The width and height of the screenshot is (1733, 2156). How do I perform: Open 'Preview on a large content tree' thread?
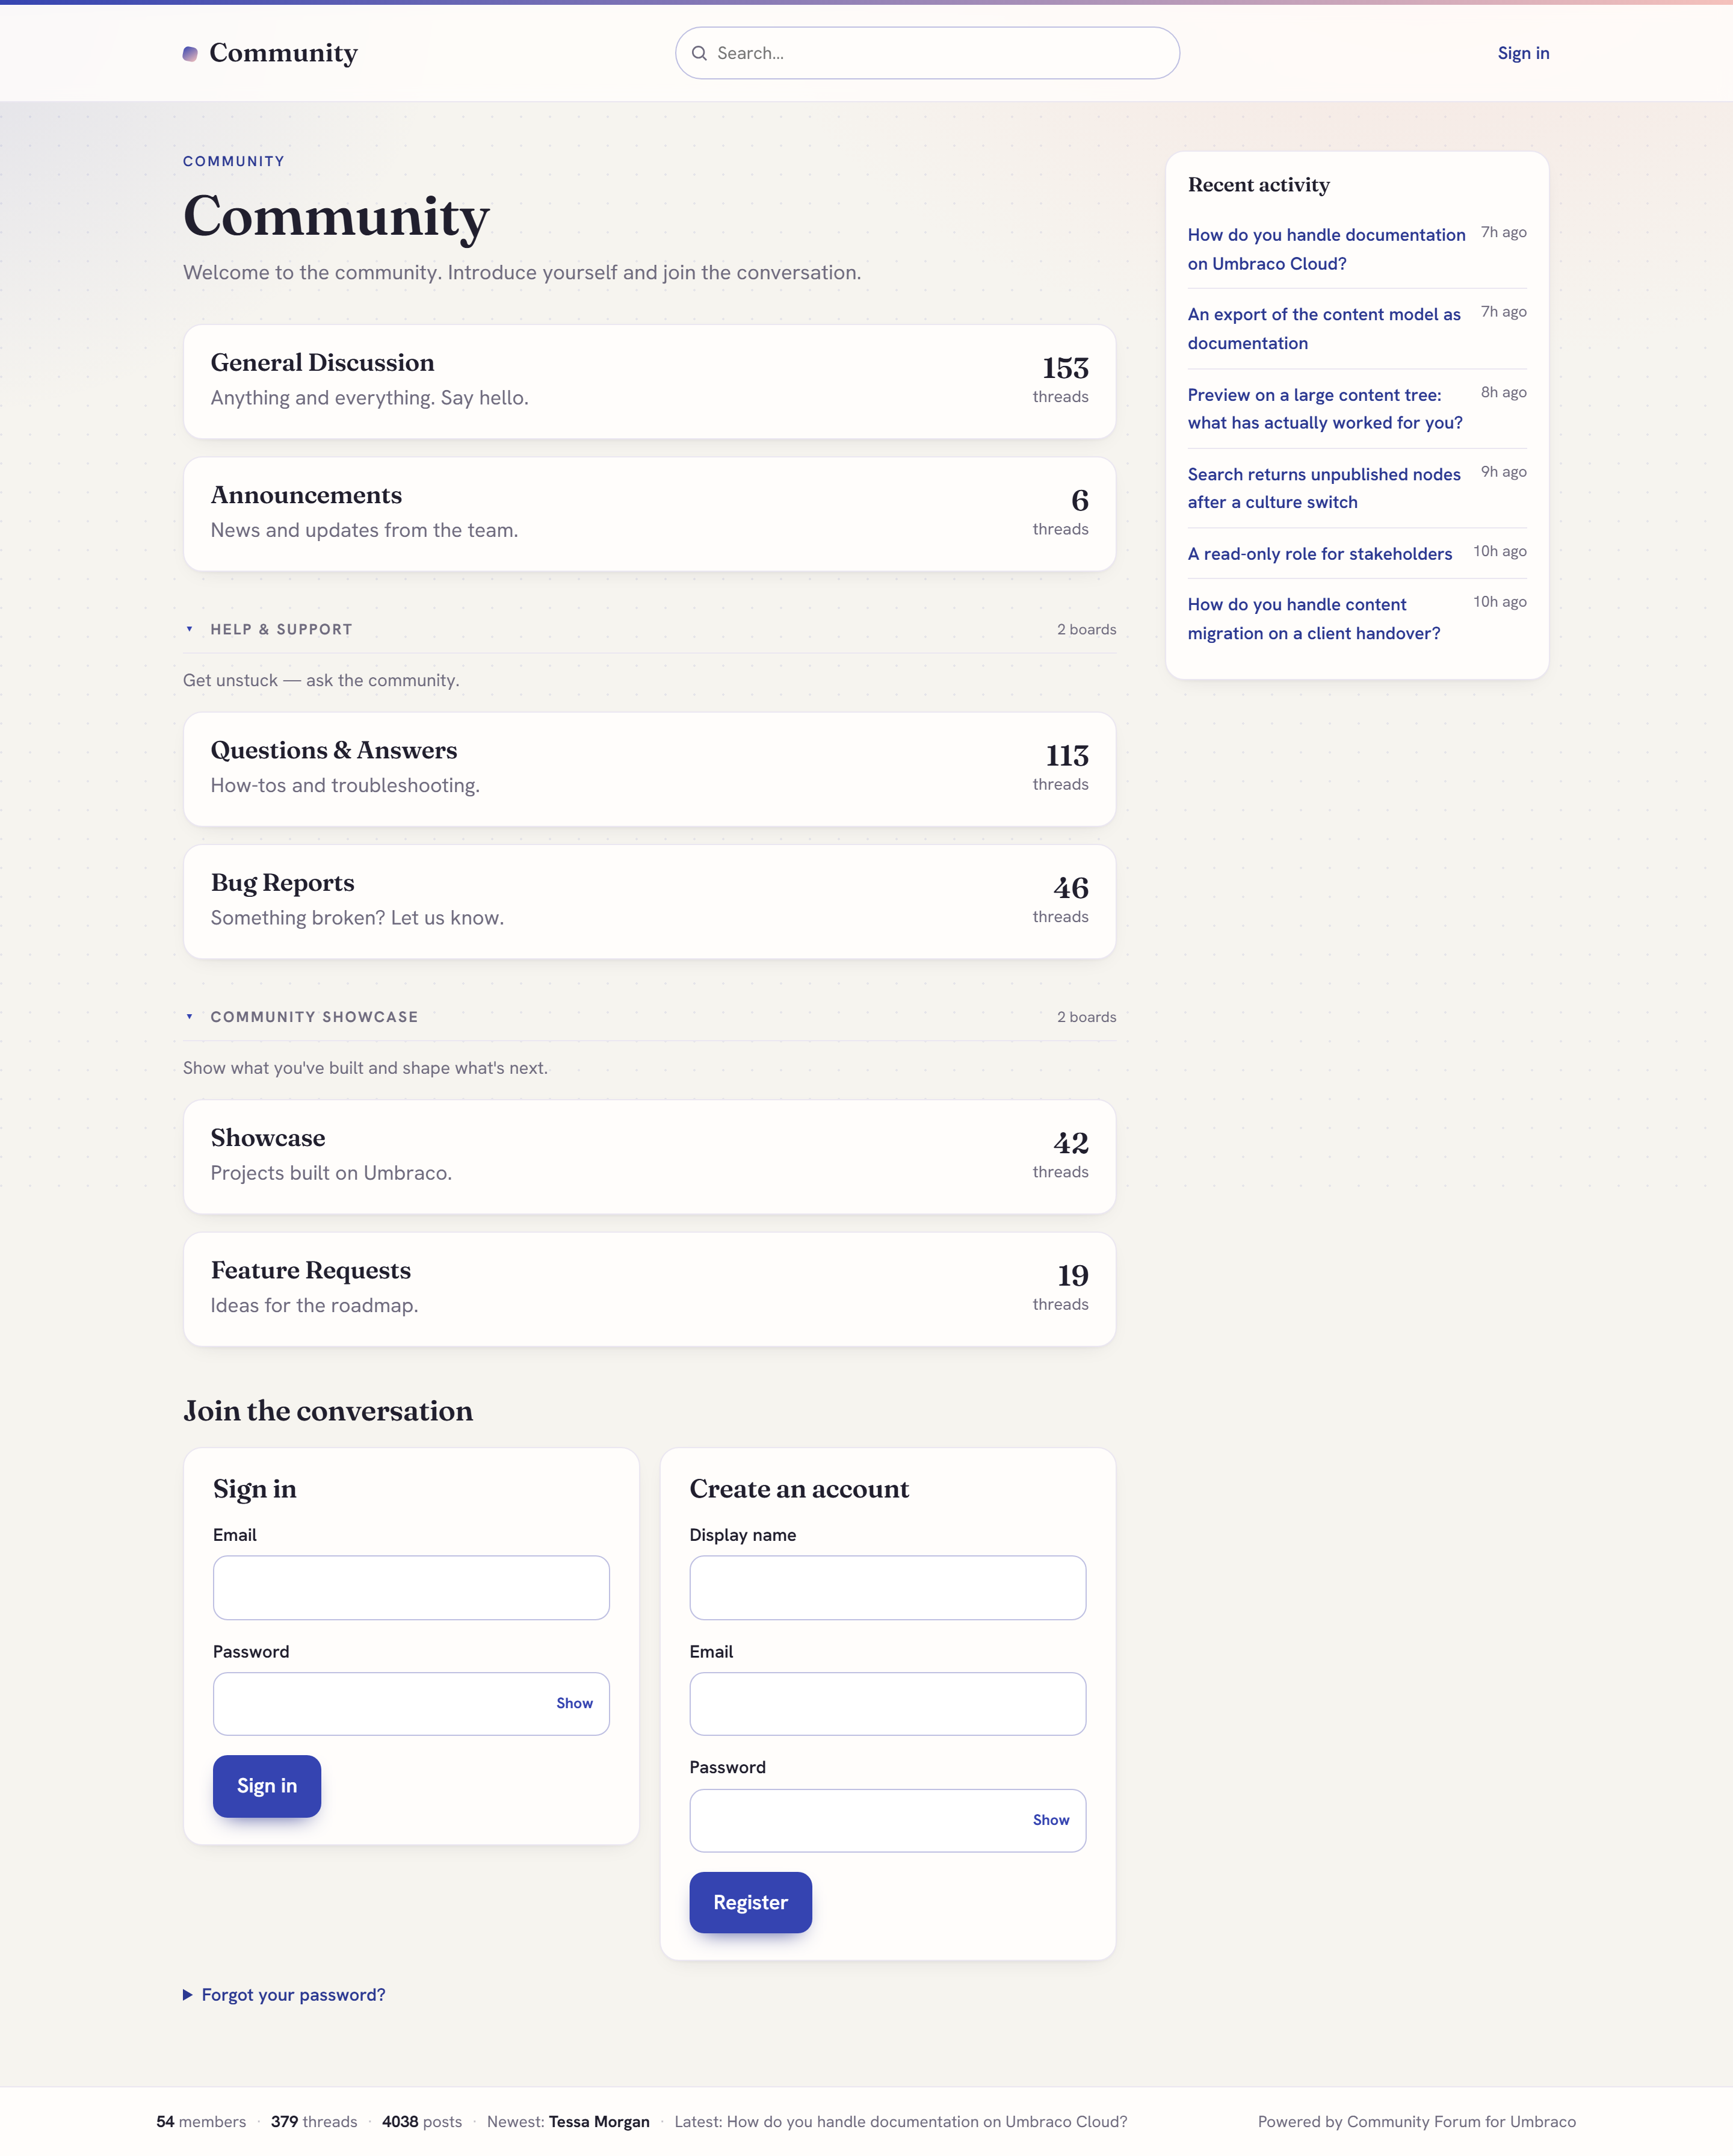[1325, 408]
